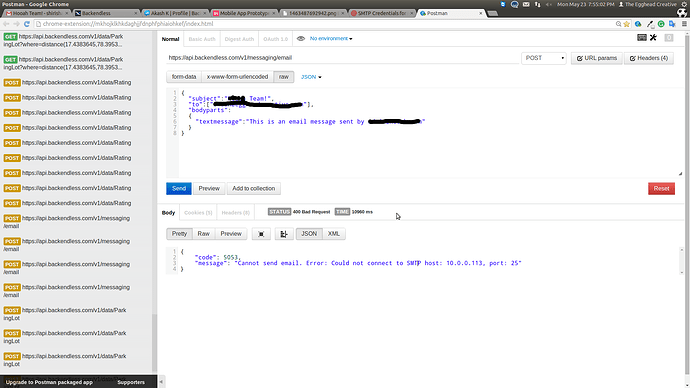The image size is (690, 388).
Task: Switch body type to form-data
Action: tap(184, 77)
